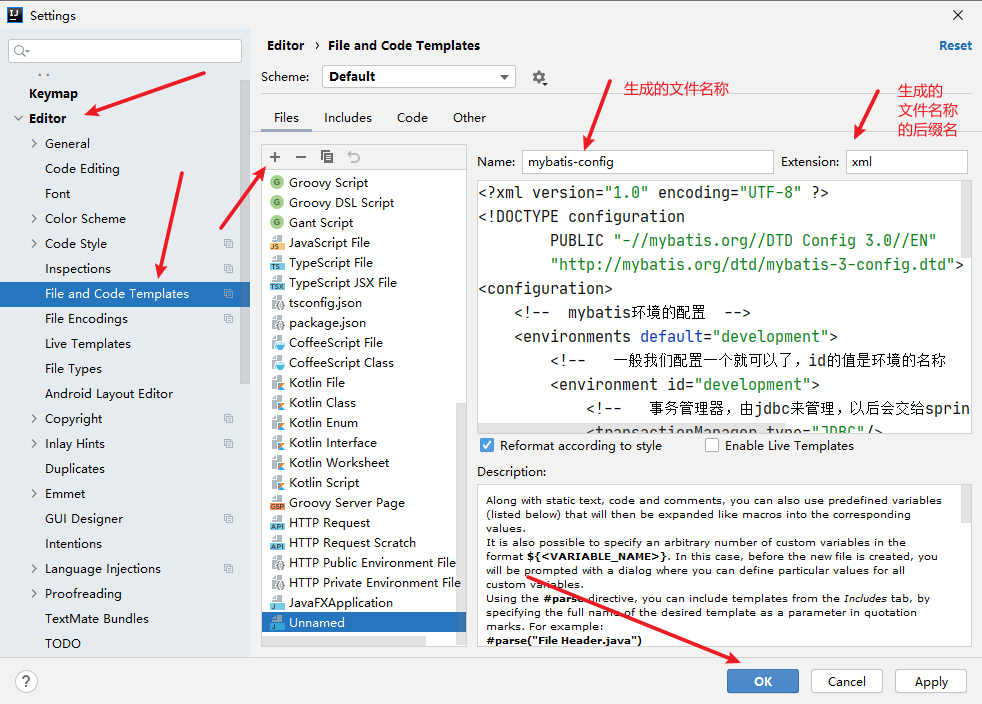The height and width of the screenshot is (704, 982).
Task: Click the add template plus icon
Action: click(275, 157)
